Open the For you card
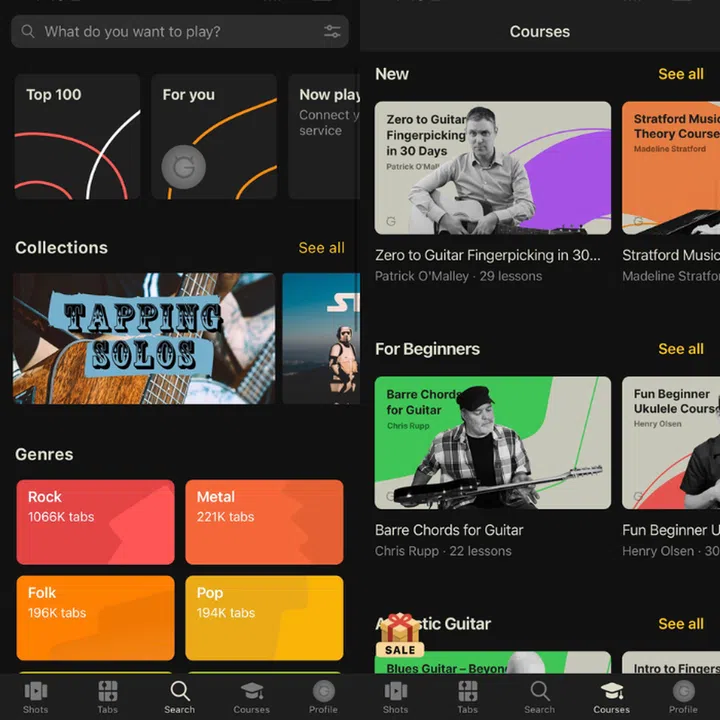 click(213, 137)
